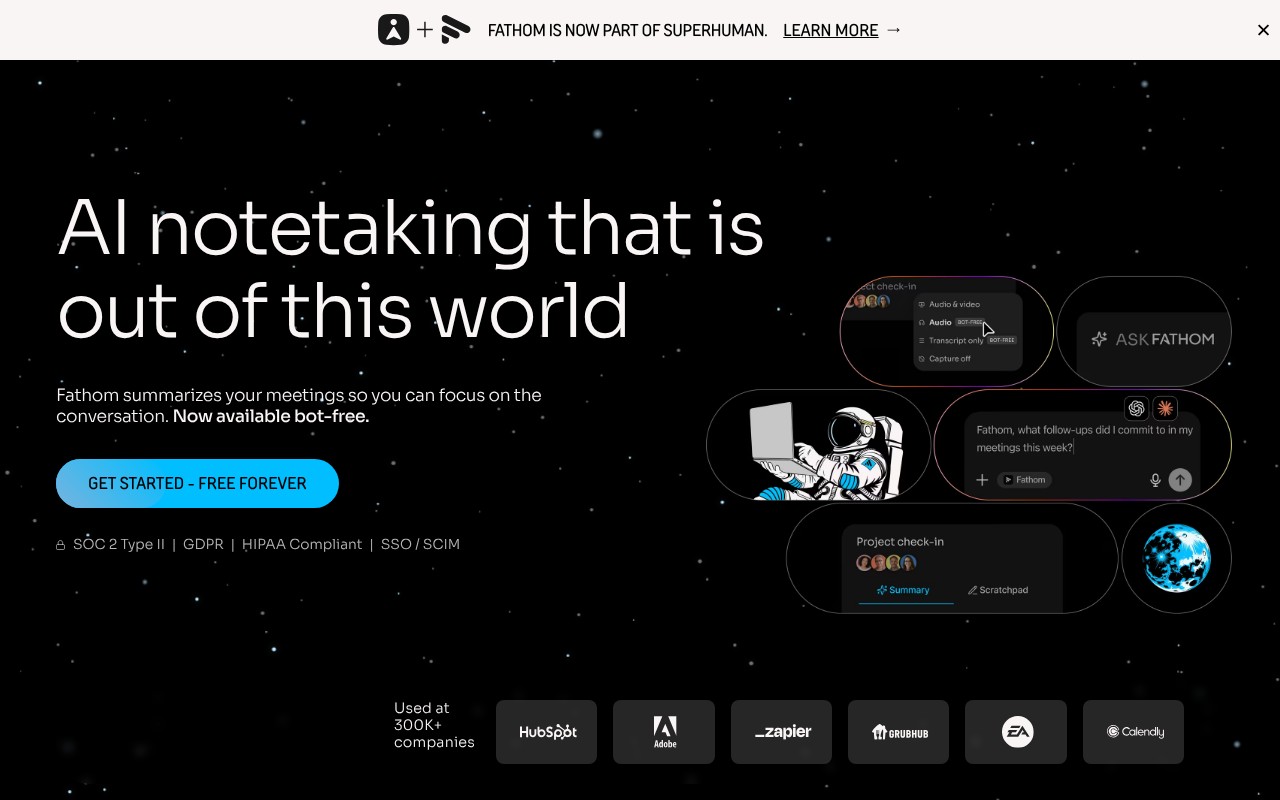Viewport: 1280px width, 800px height.
Task: Click the Zapier logo tile
Action: tap(781, 732)
